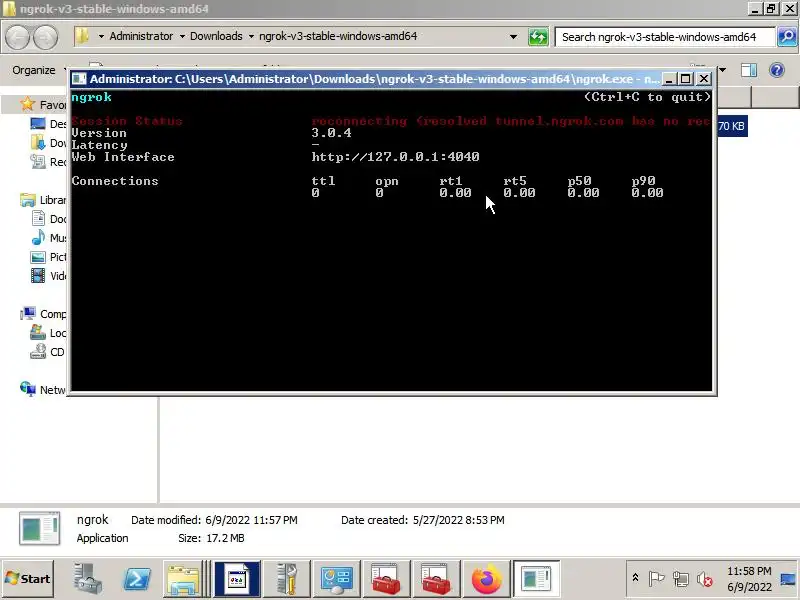
Task: Open Explorer Help question mark icon
Action: (x=777, y=70)
